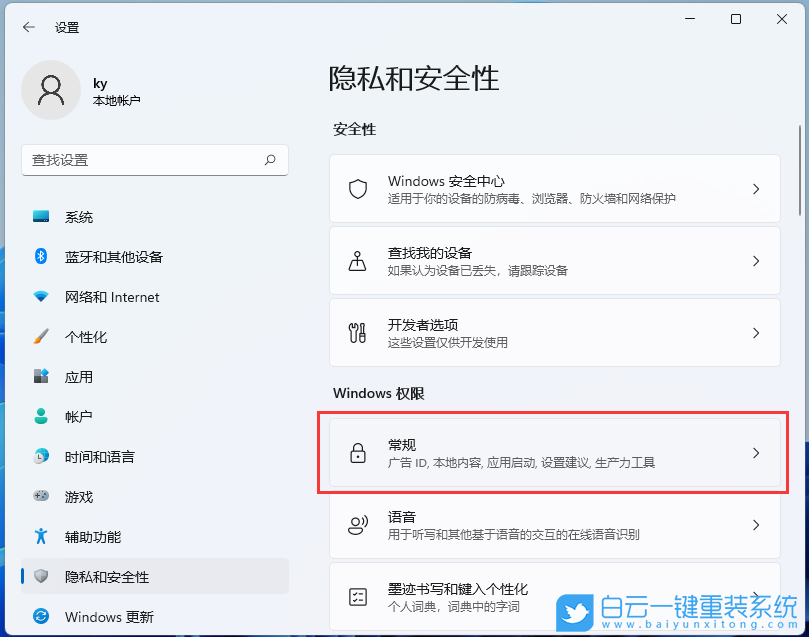Click the Windows 安全中心 shield icon
This screenshot has height=637, width=809.
click(357, 190)
